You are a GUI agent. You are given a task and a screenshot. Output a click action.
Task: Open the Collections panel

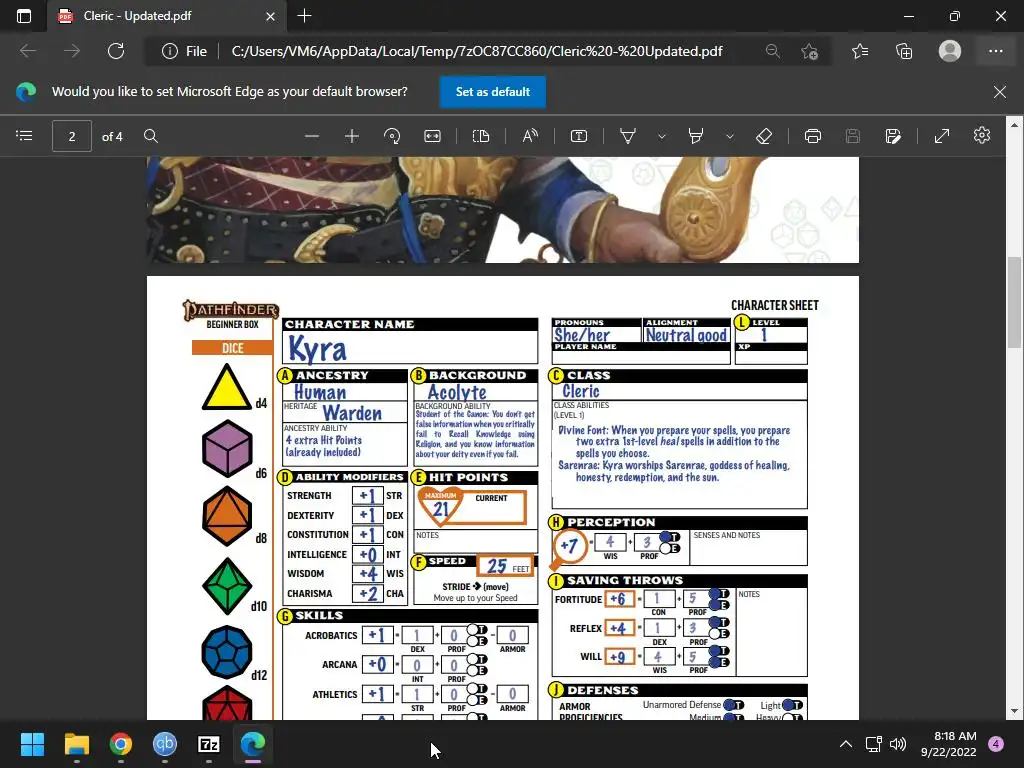904,51
